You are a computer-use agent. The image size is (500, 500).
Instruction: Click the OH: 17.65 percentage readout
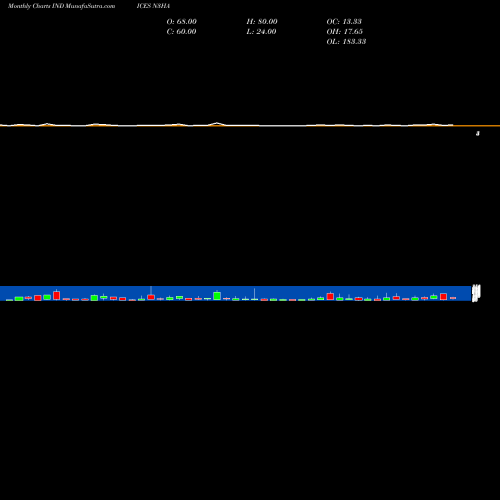coord(344,31)
